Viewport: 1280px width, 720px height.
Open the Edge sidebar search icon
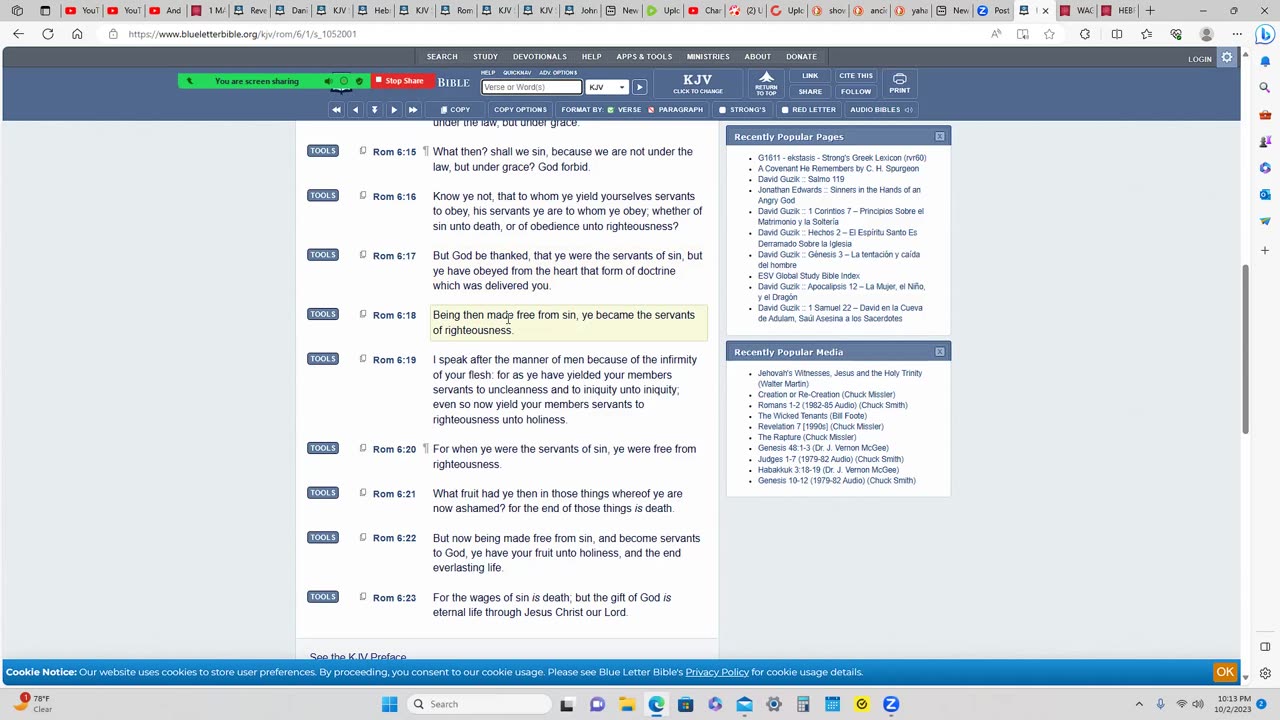coord(1265,88)
